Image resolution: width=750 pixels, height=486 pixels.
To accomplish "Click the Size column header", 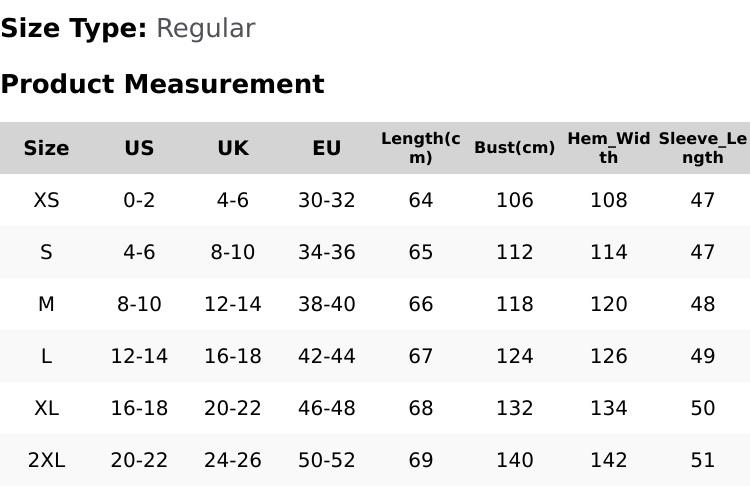I will (x=46, y=148).
